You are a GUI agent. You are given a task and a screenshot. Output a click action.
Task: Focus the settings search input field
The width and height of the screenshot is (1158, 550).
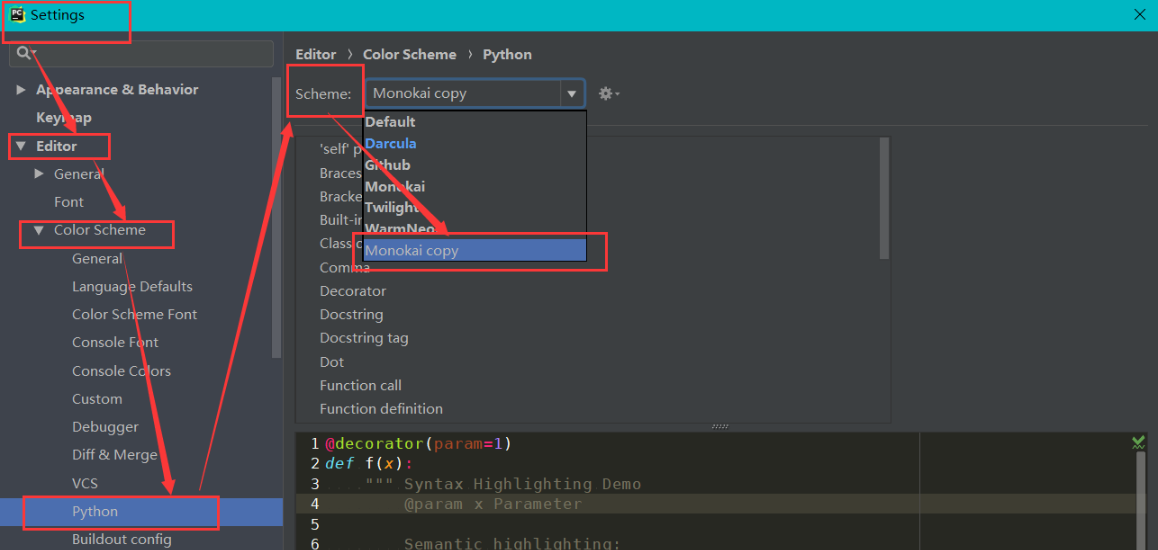coord(141,53)
